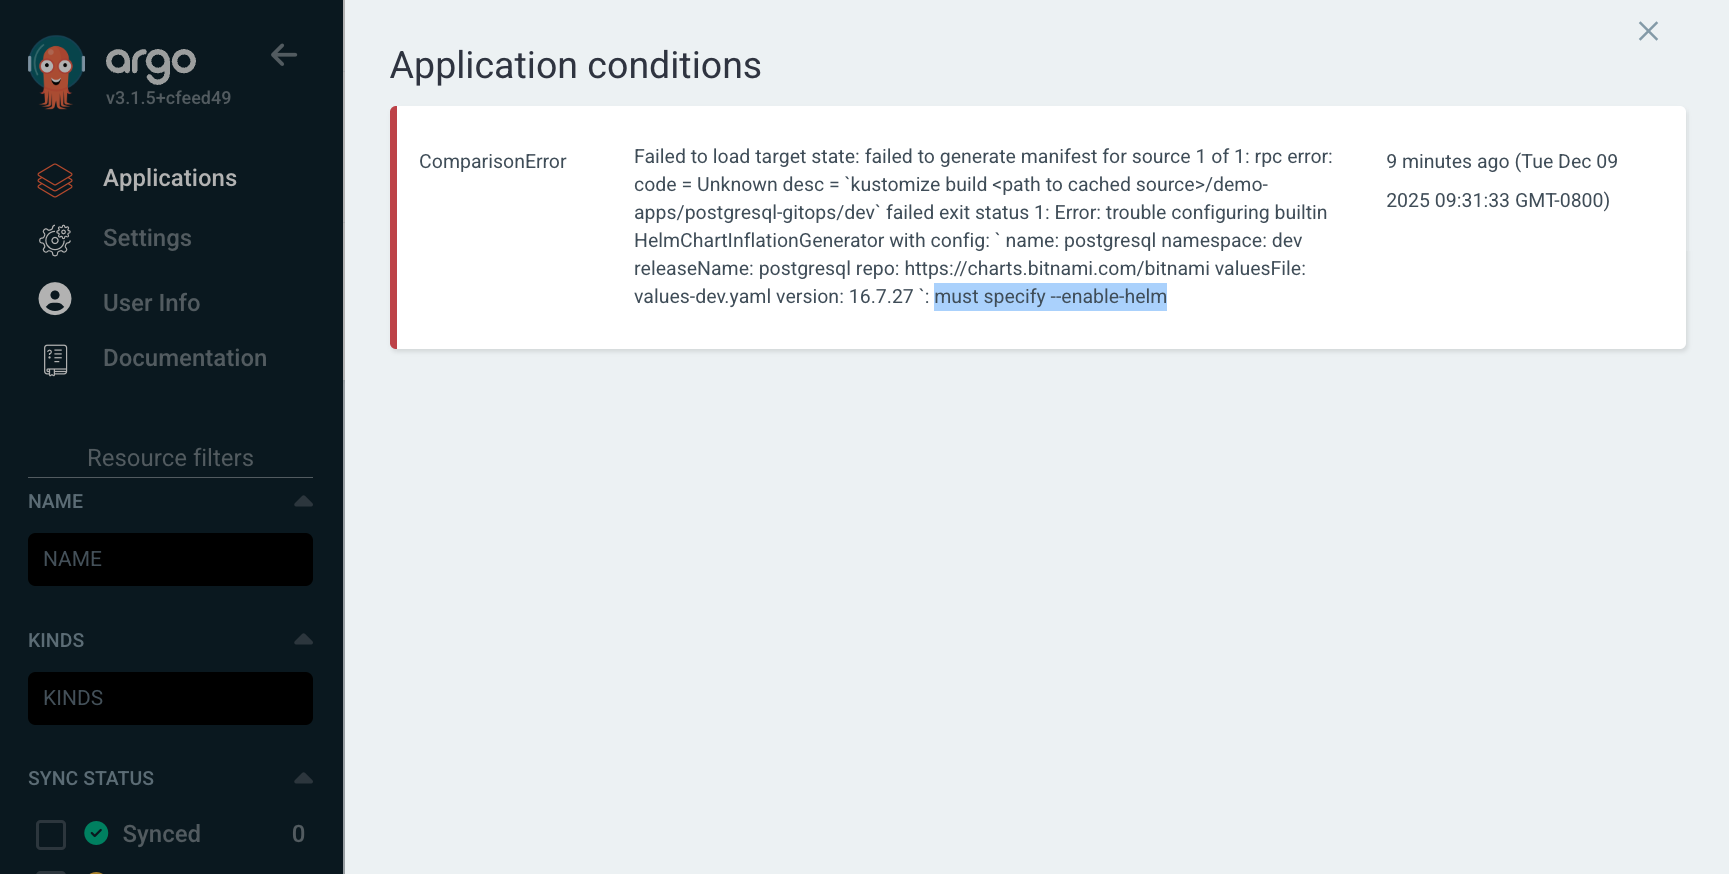Screen dimensions: 1729x874
Task: Go to the Settings menu item
Action: tap(147, 238)
